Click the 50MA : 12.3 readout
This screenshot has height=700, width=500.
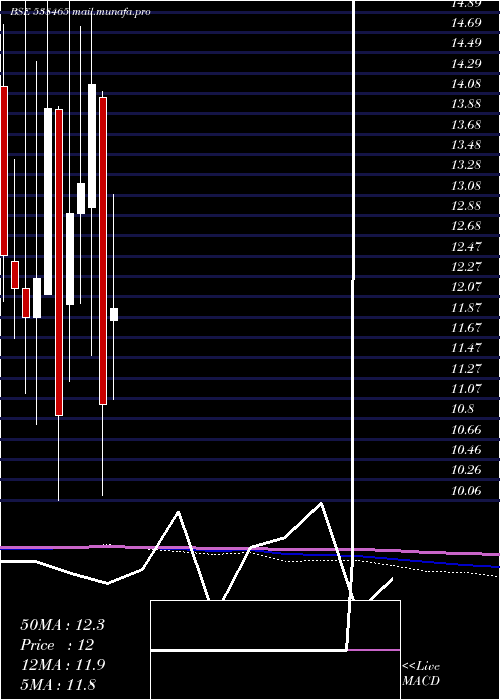(x=62, y=625)
